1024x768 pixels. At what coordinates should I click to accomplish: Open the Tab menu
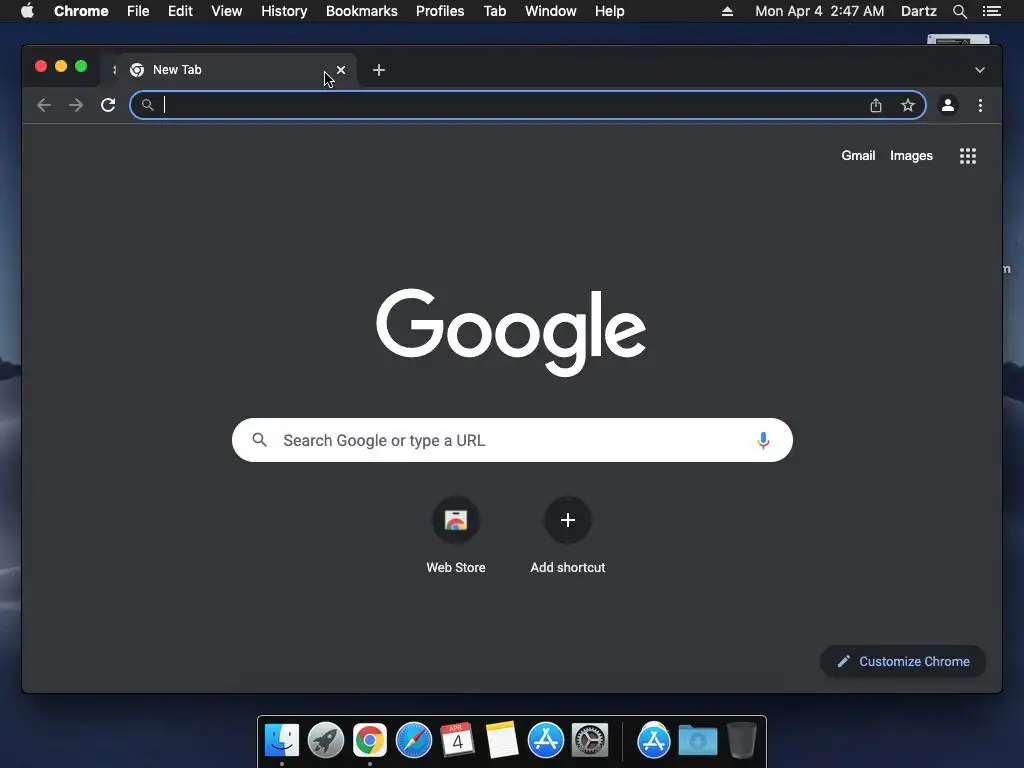pyautogui.click(x=494, y=11)
